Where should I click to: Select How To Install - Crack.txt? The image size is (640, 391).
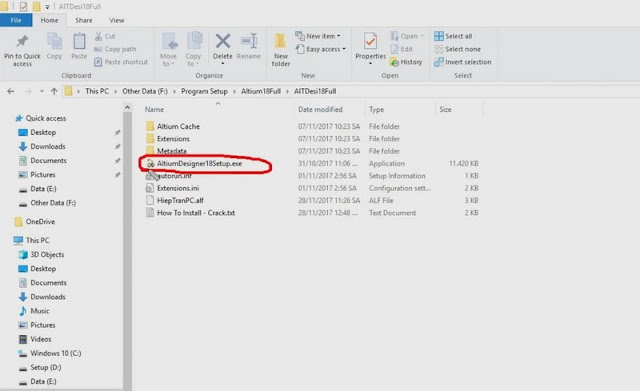196,213
